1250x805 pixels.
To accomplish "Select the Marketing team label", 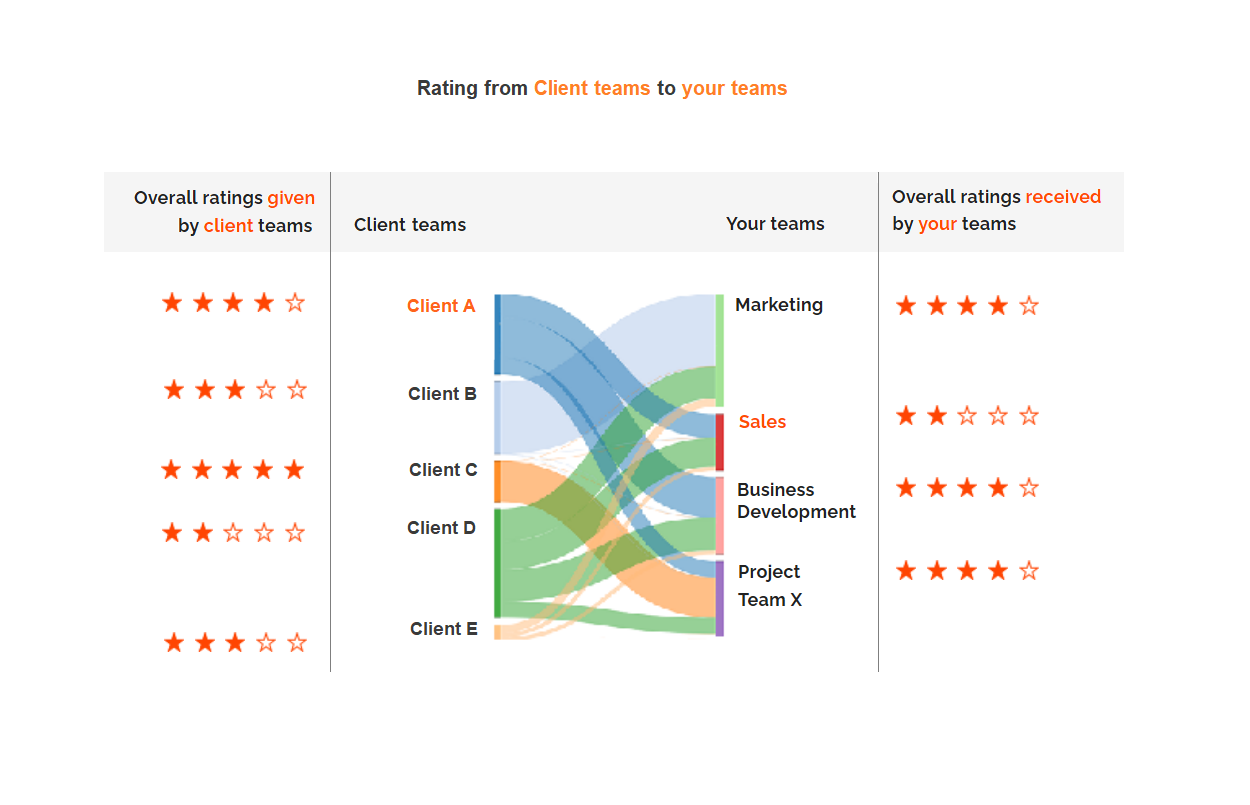I will pyautogui.click(x=779, y=305).
